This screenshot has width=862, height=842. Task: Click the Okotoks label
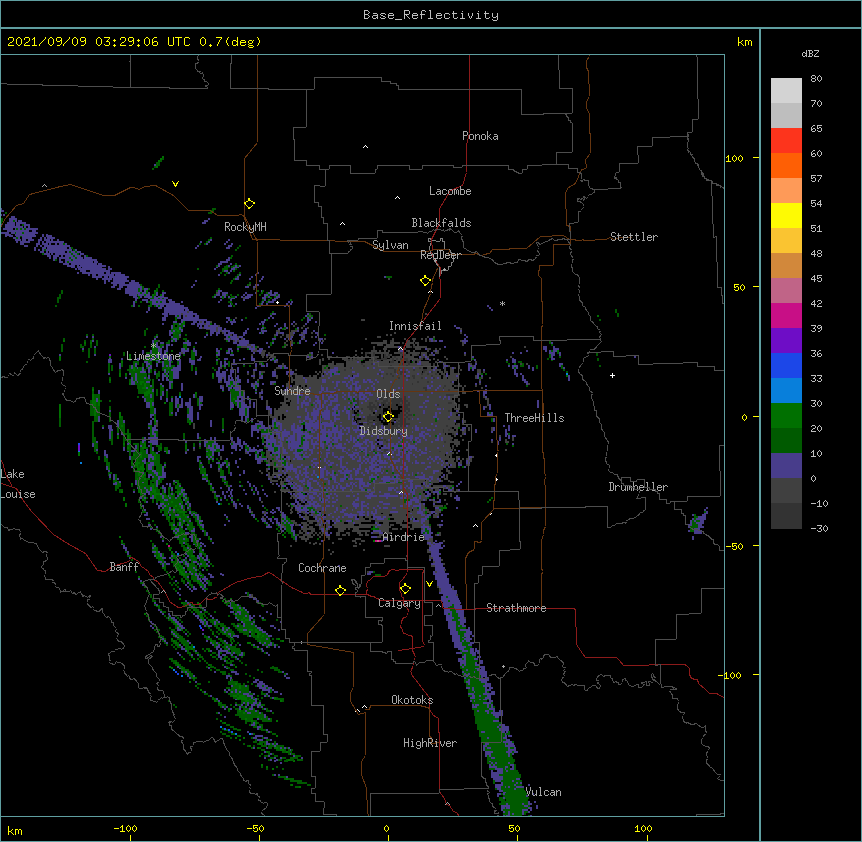tap(412, 700)
